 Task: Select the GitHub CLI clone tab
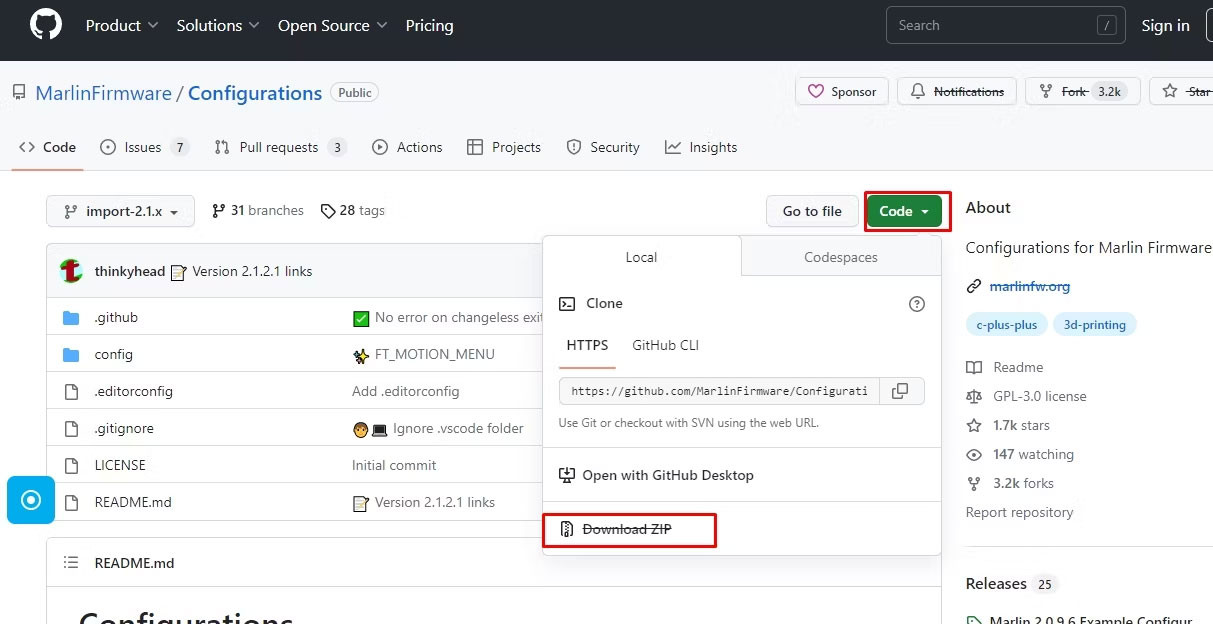665,346
